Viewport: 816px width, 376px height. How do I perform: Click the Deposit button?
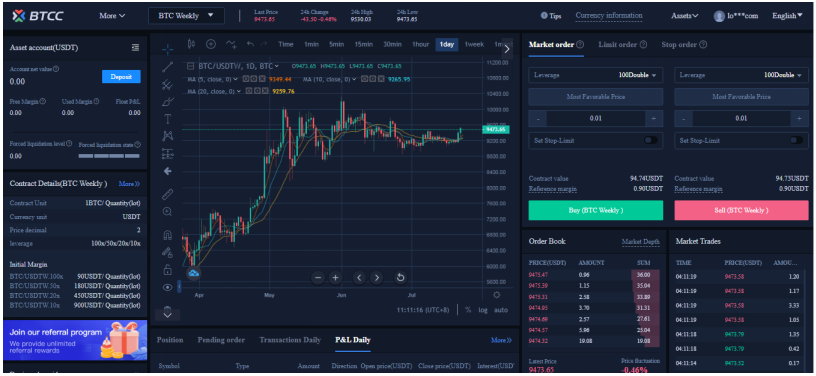pos(121,76)
